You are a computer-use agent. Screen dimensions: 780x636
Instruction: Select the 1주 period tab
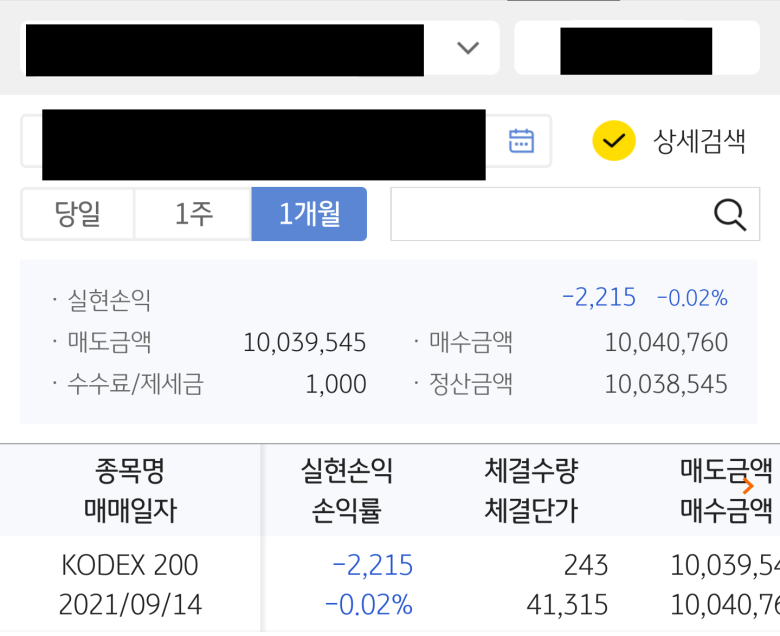[x=193, y=214]
